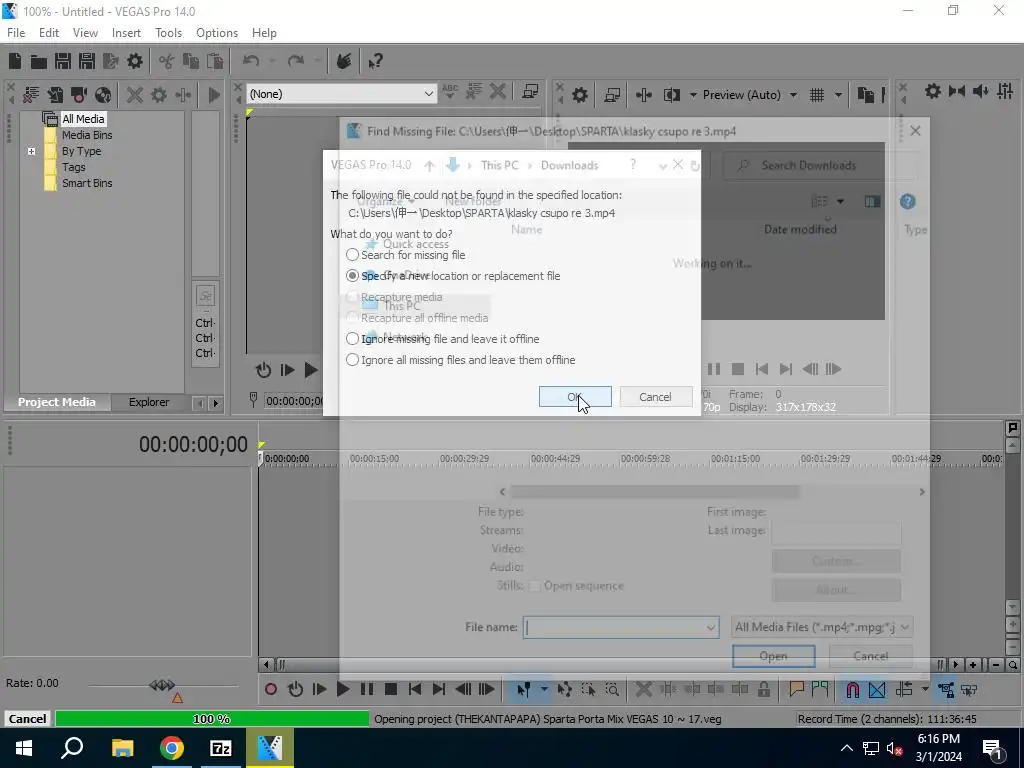The width and height of the screenshot is (1024, 768).
Task: Open the Options menu
Action: coord(217,33)
